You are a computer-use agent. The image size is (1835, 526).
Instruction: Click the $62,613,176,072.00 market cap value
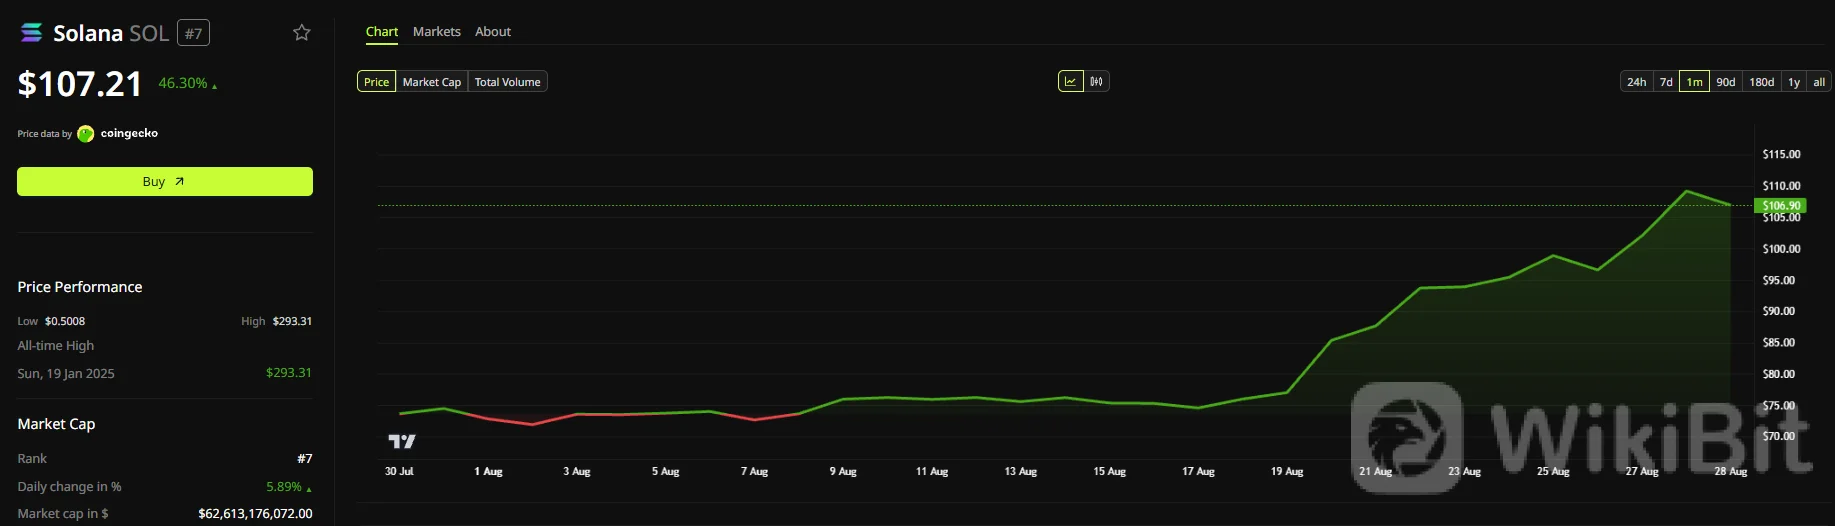(x=255, y=513)
